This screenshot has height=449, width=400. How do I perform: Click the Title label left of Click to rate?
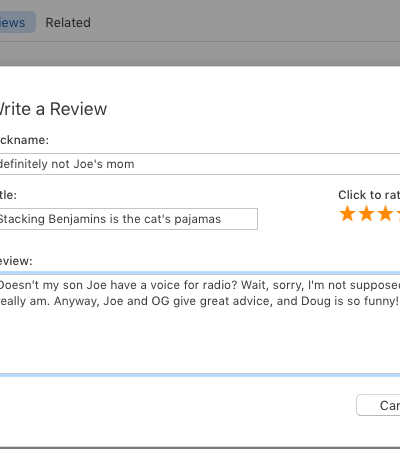coord(8,195)
